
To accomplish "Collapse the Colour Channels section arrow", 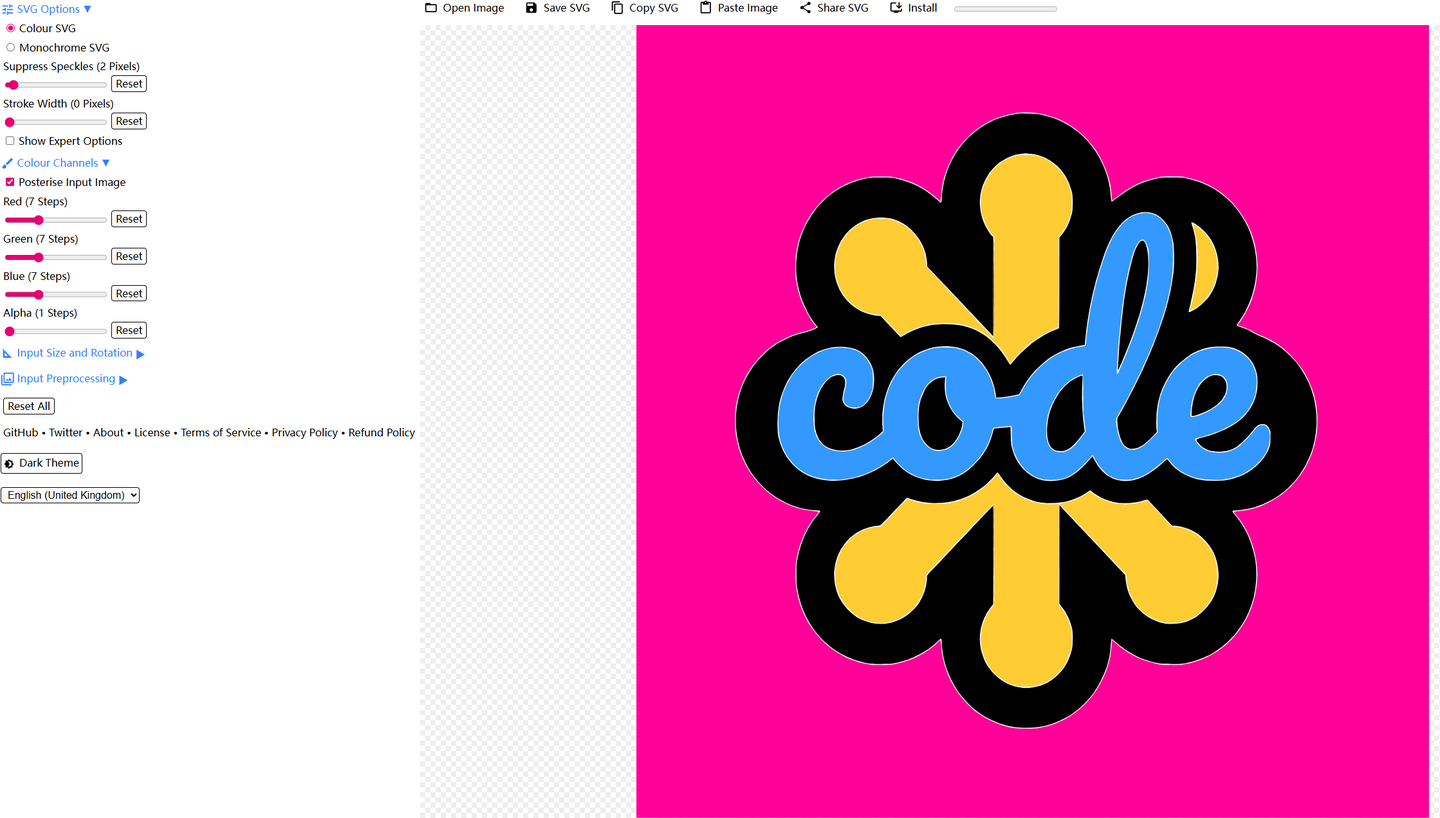I will 106,163.
